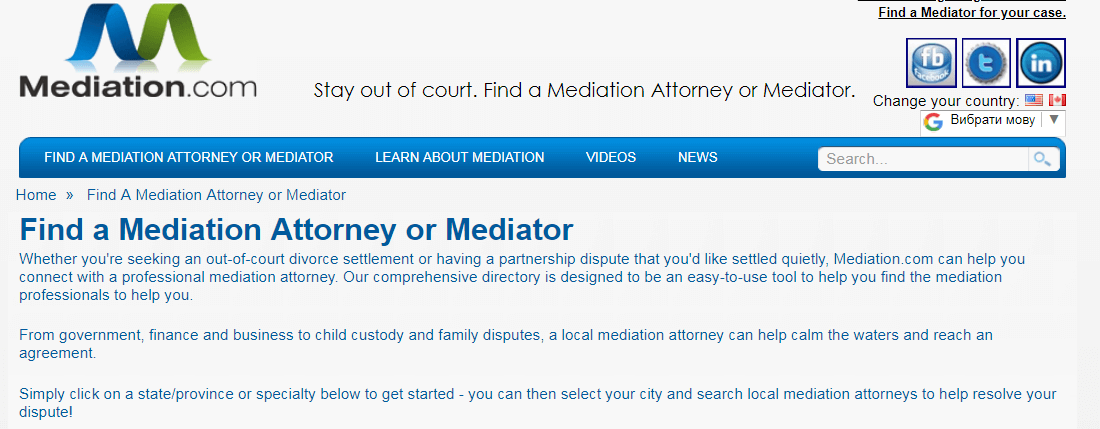Open the Twitter social icon
This screenshot has height=429, width=1100.
coord(986,62)
